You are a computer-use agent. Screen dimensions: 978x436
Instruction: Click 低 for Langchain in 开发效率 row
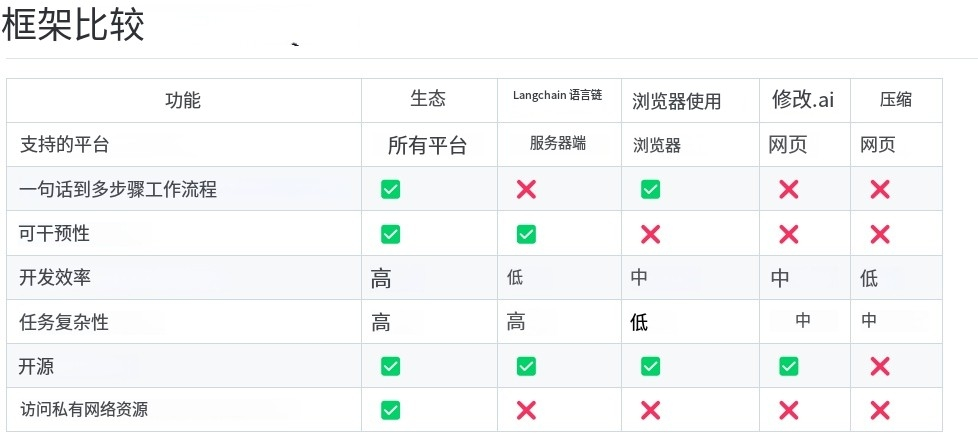pyautogui.click(x=515, y=277)
